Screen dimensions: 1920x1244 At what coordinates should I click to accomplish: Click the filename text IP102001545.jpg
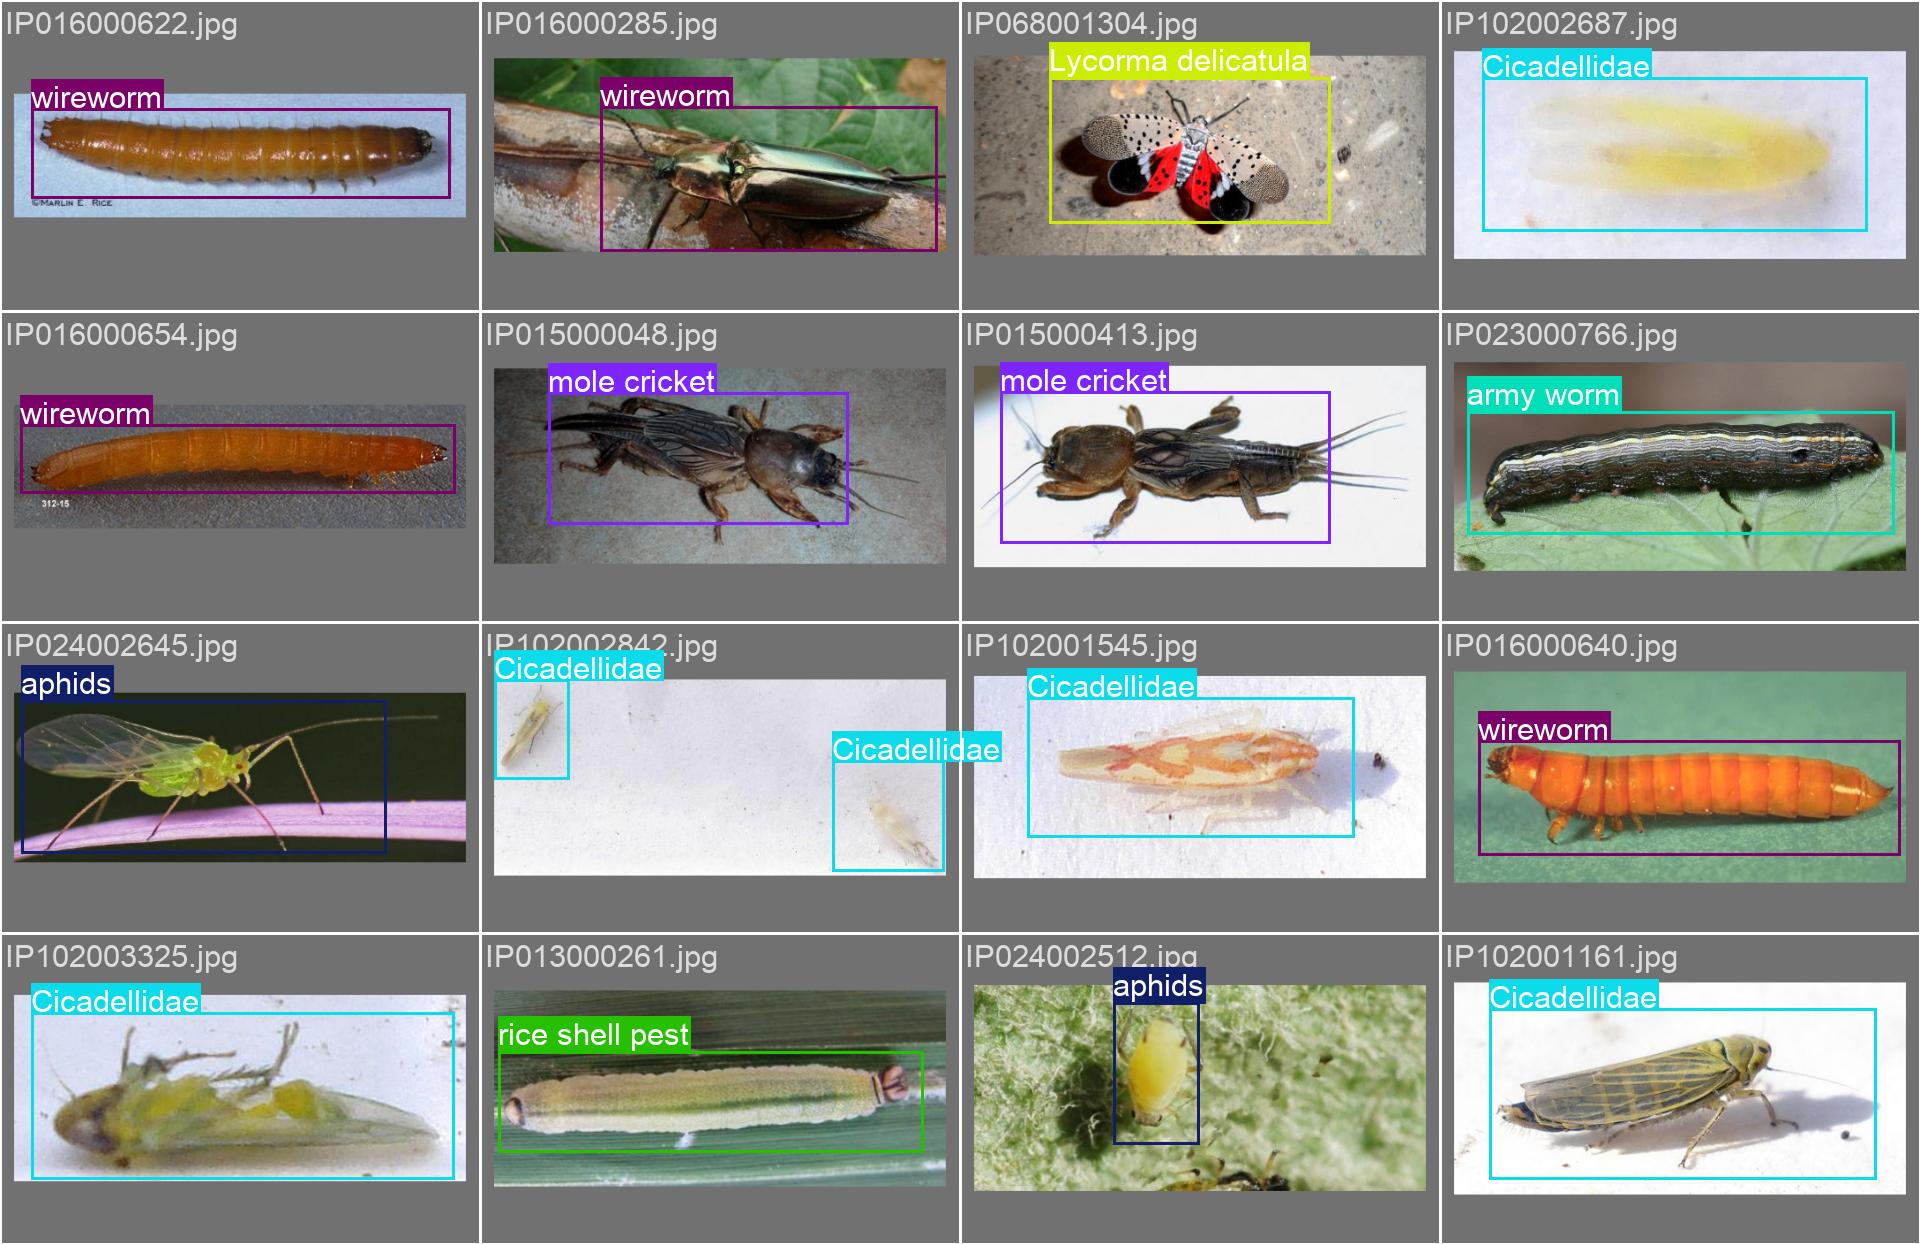click(1082, 646)
